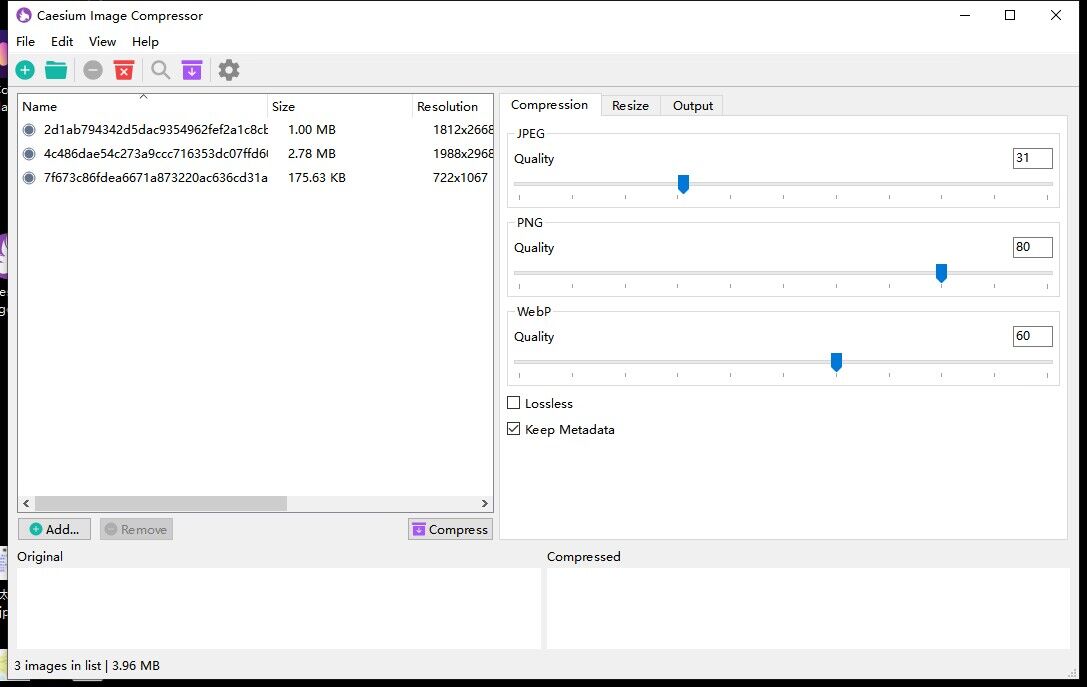
Task: Click the JPEG quality slider handle
Action: click(684, 184)
